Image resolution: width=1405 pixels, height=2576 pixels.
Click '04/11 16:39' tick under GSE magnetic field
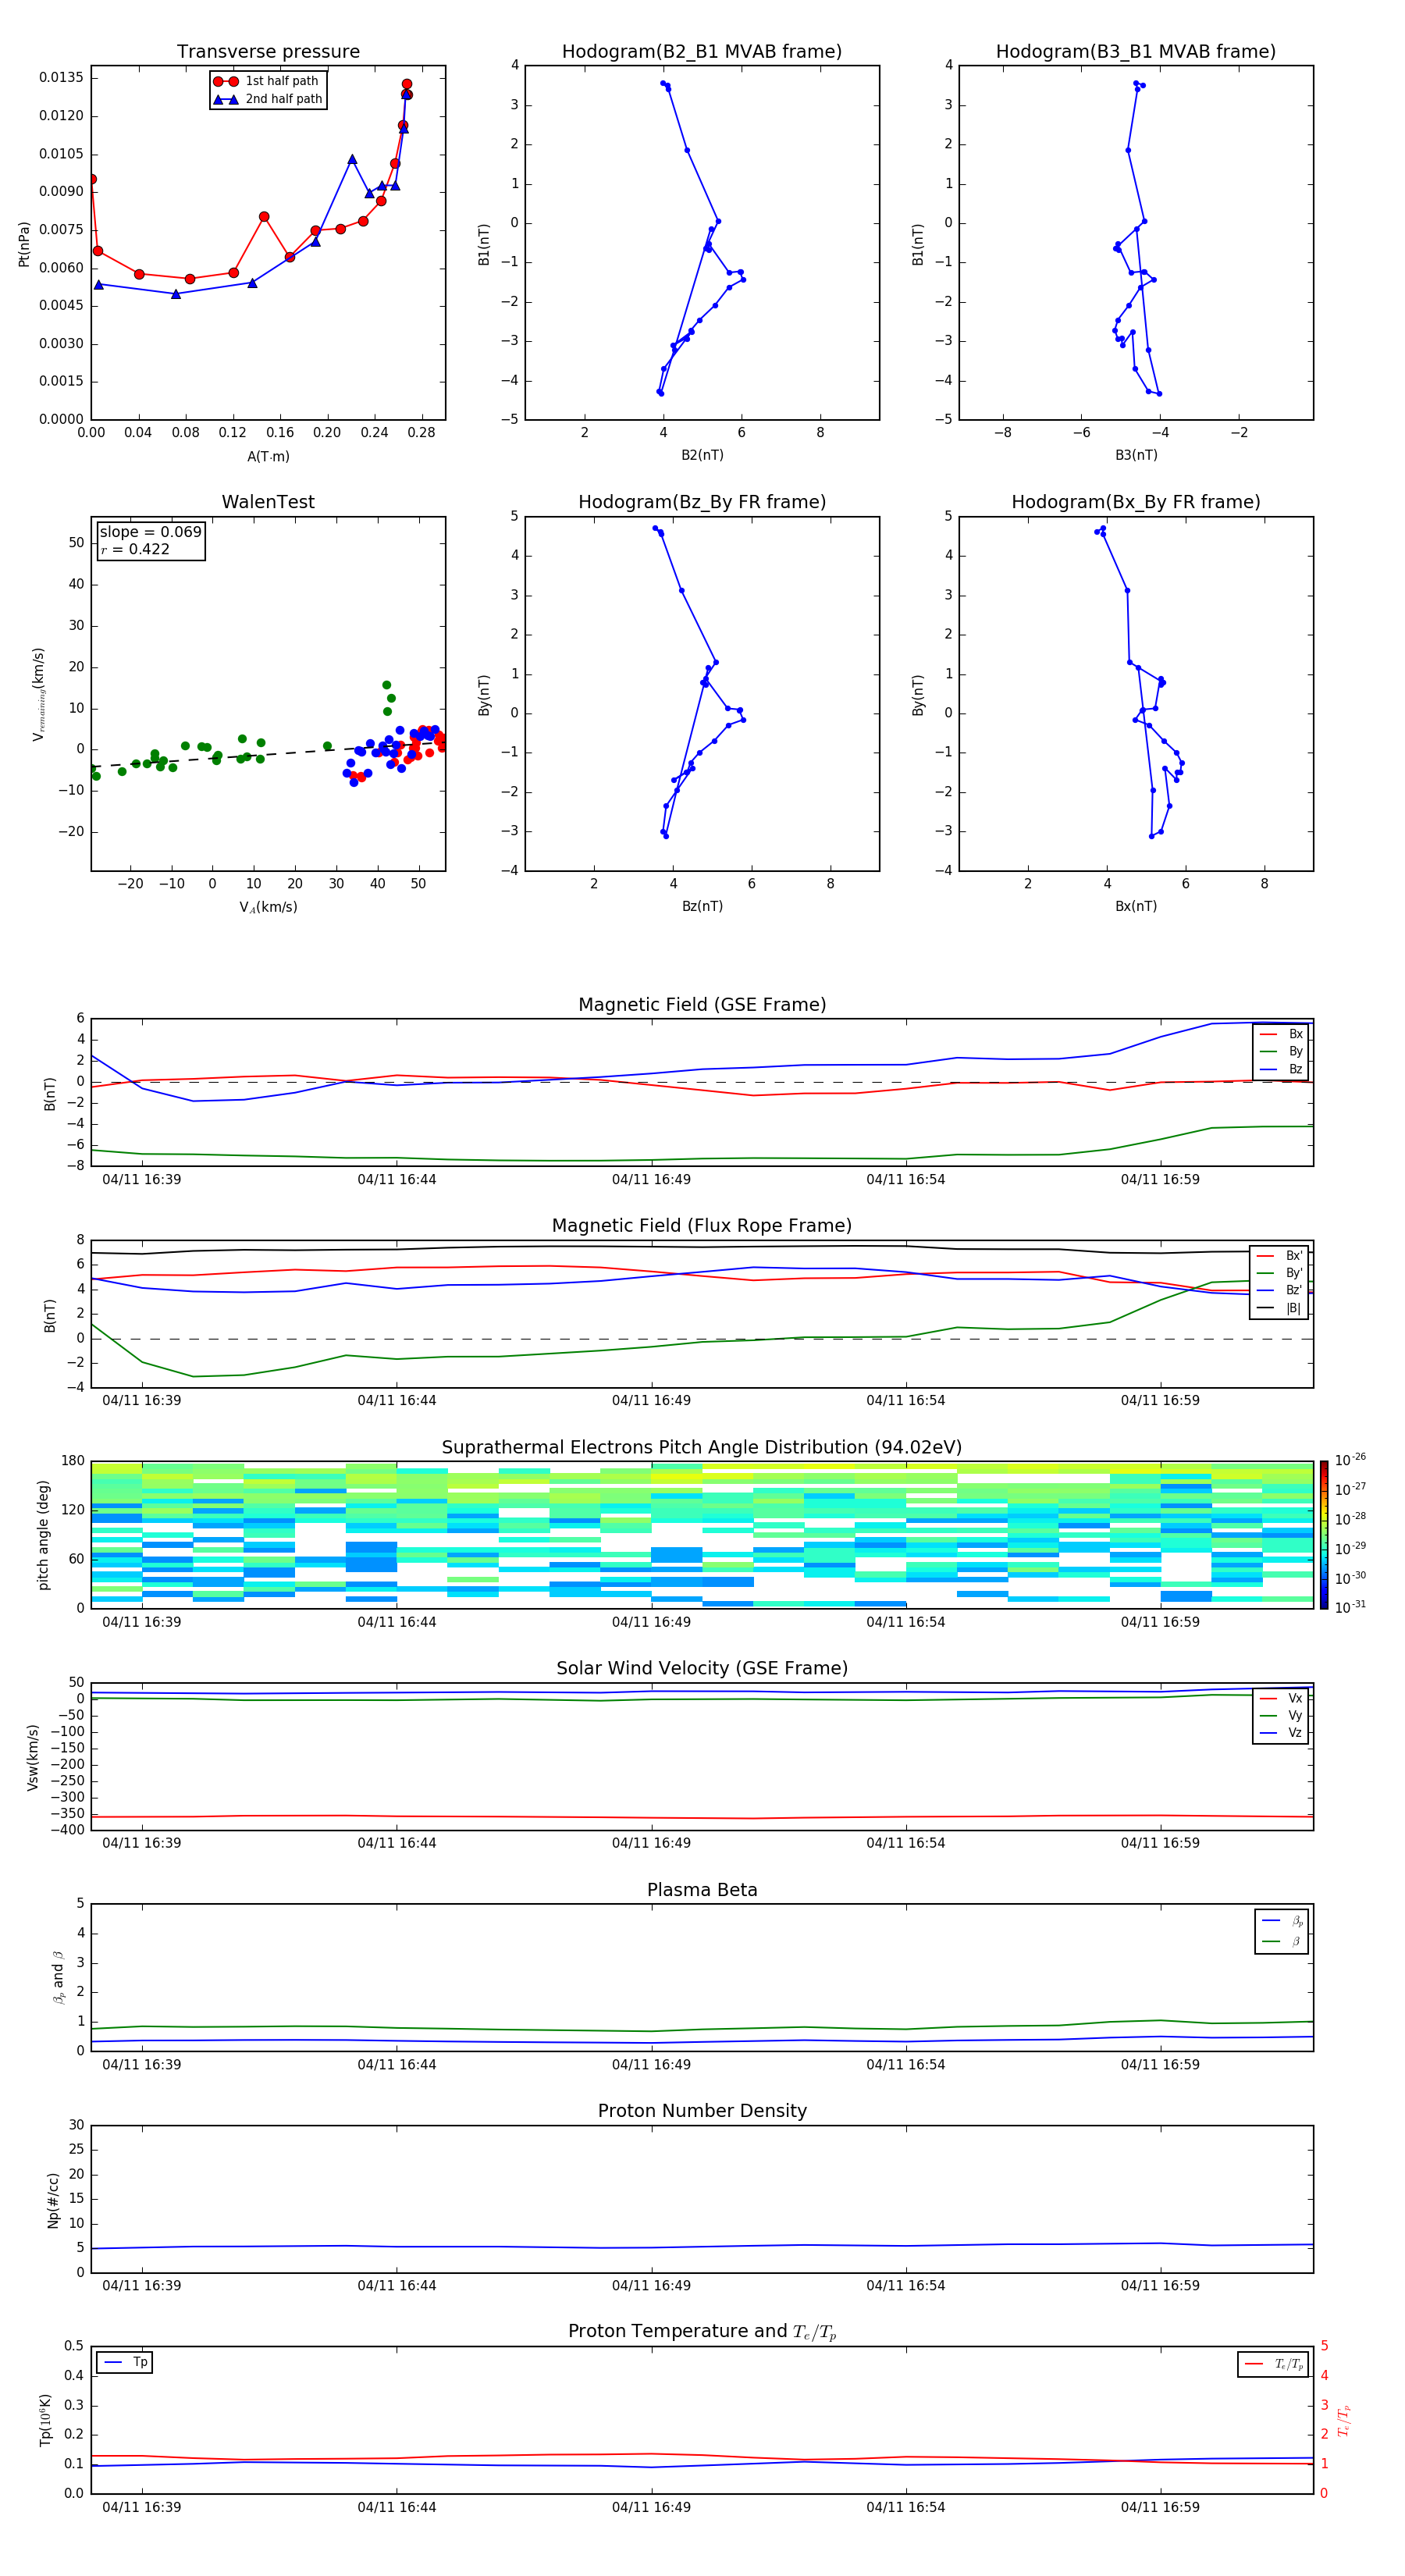pos(142,1180)
